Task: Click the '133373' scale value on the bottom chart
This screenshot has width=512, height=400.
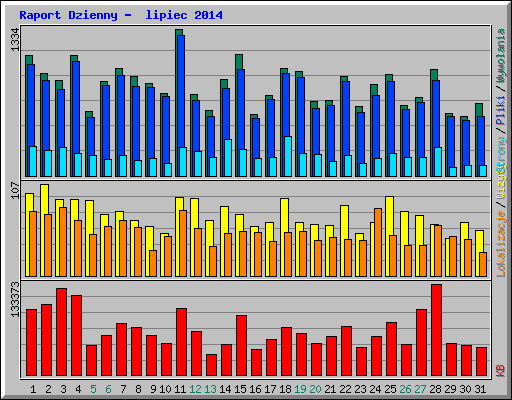Action: (x=15, y=299)
